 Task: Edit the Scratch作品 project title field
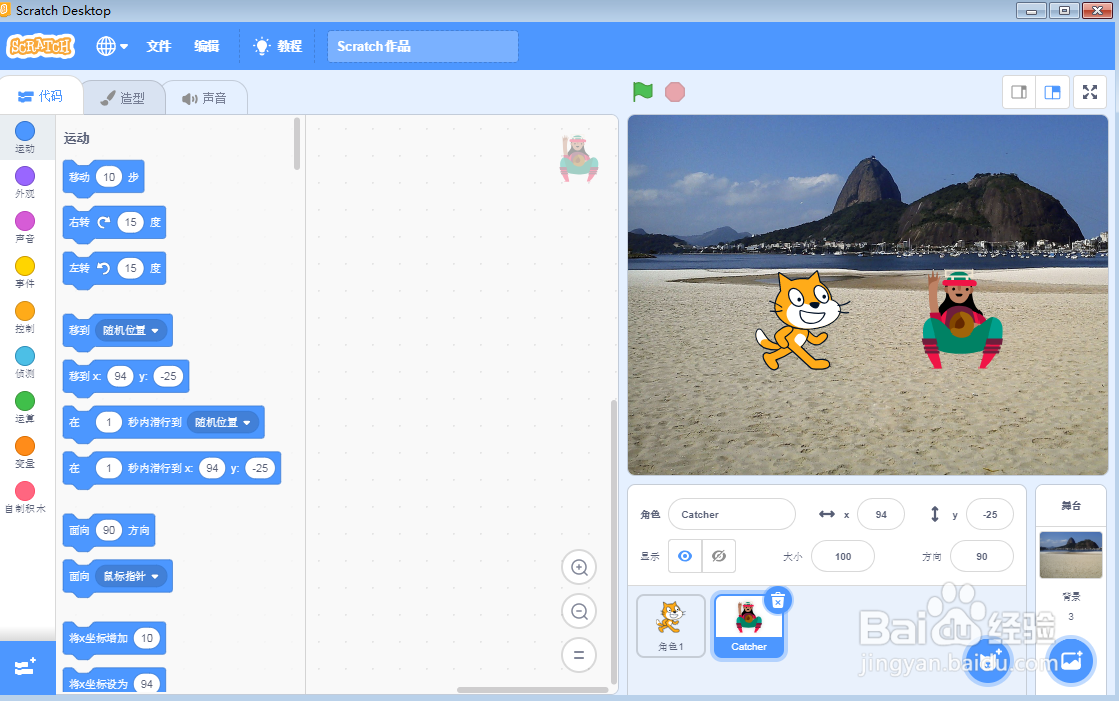click(422, 46)
